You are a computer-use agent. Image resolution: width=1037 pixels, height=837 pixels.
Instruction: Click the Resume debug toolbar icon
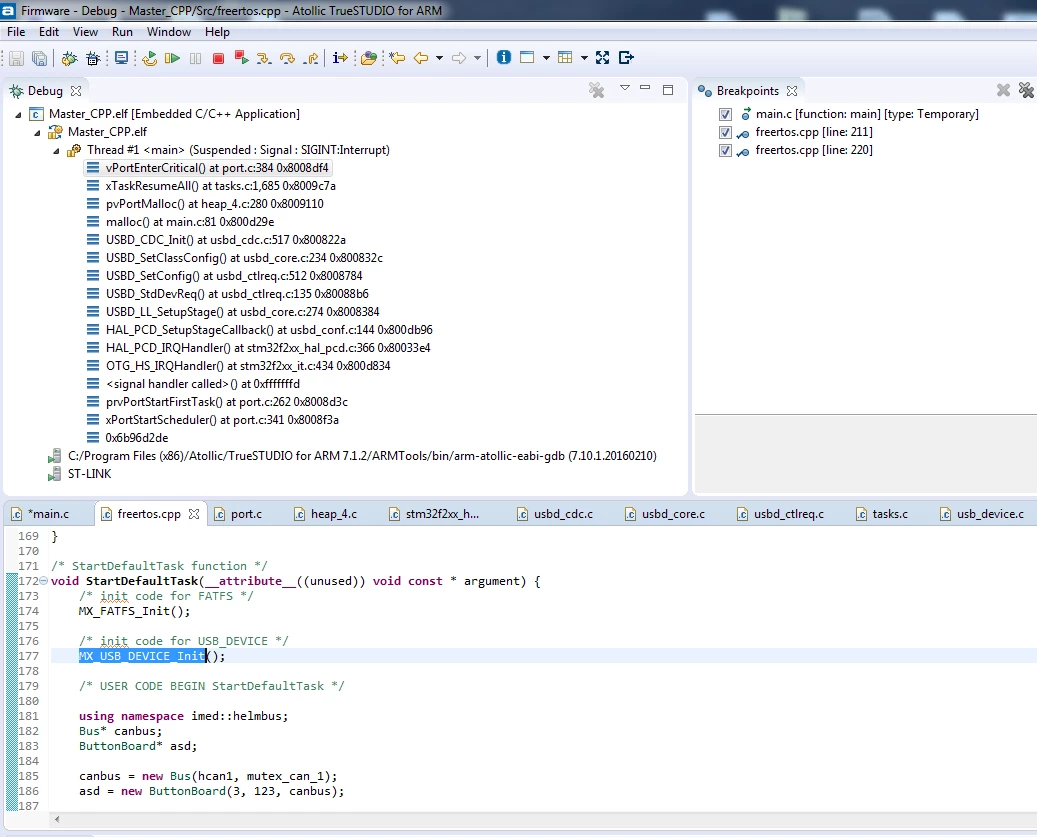click(173, 58)
